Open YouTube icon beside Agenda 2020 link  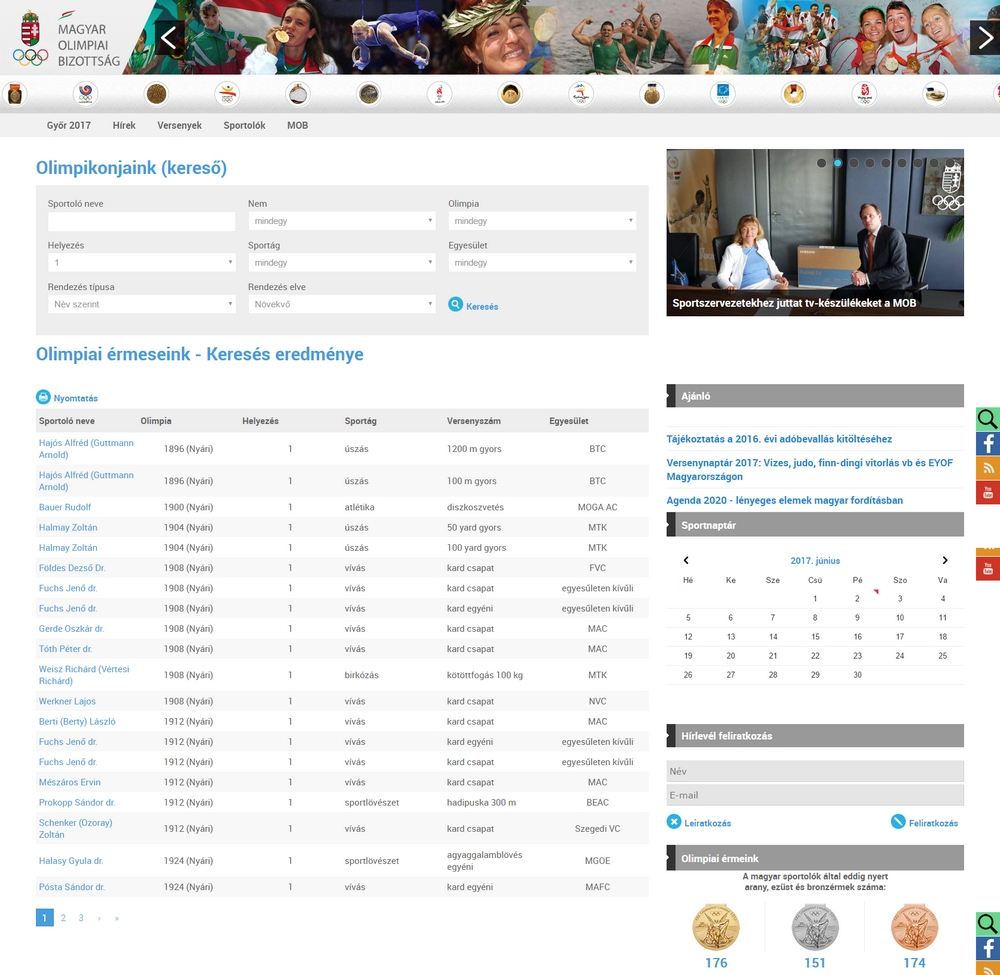pos(987,492)
